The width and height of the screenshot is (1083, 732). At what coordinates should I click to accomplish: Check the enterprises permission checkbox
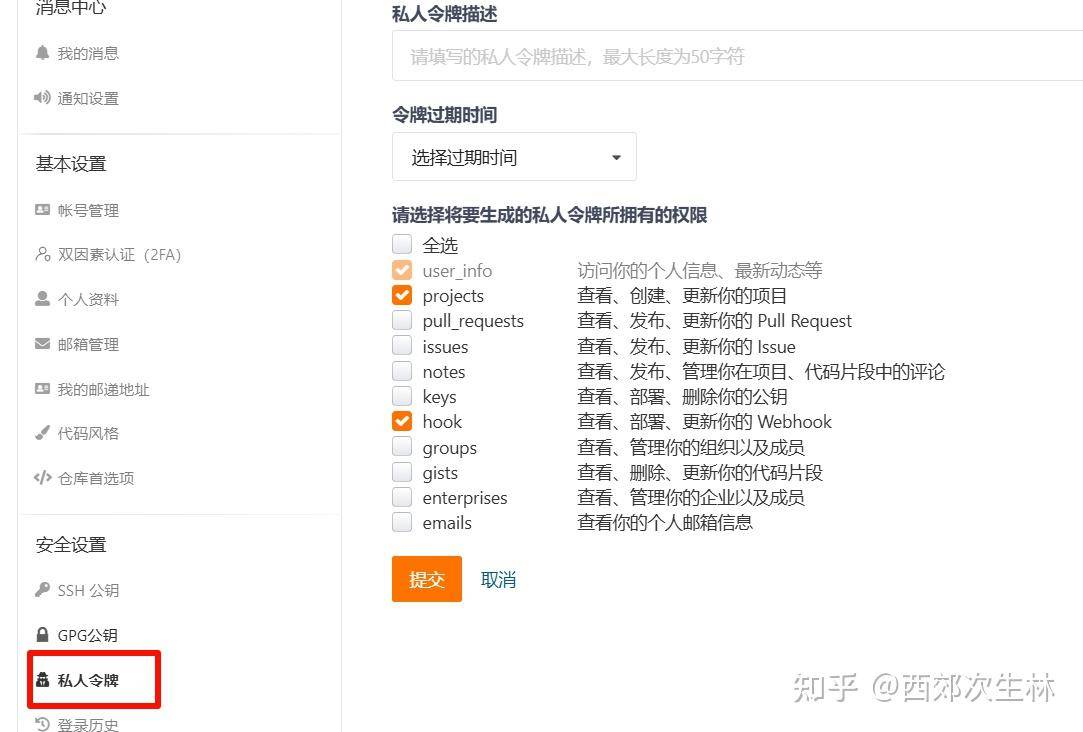pyautogui.click(x=402, y=497)
